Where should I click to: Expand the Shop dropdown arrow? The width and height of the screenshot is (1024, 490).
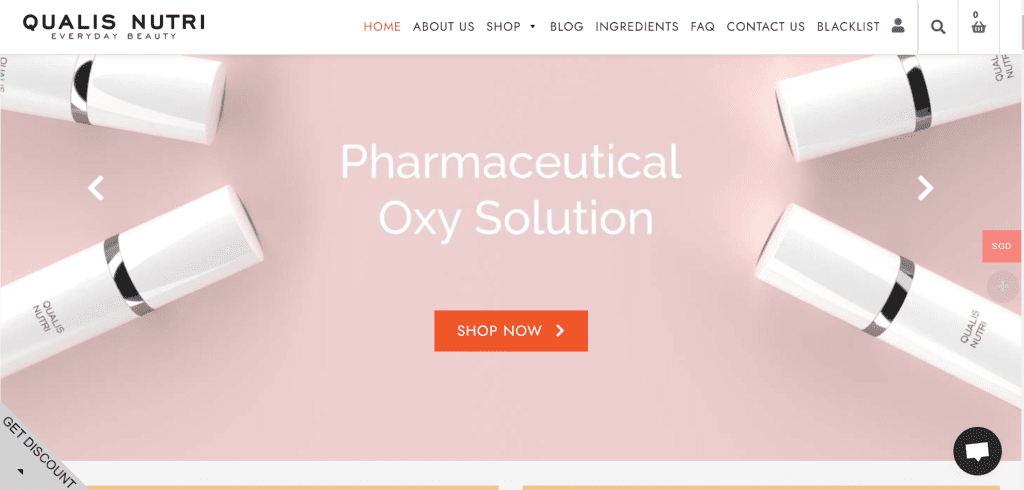[x=533, y=27]
